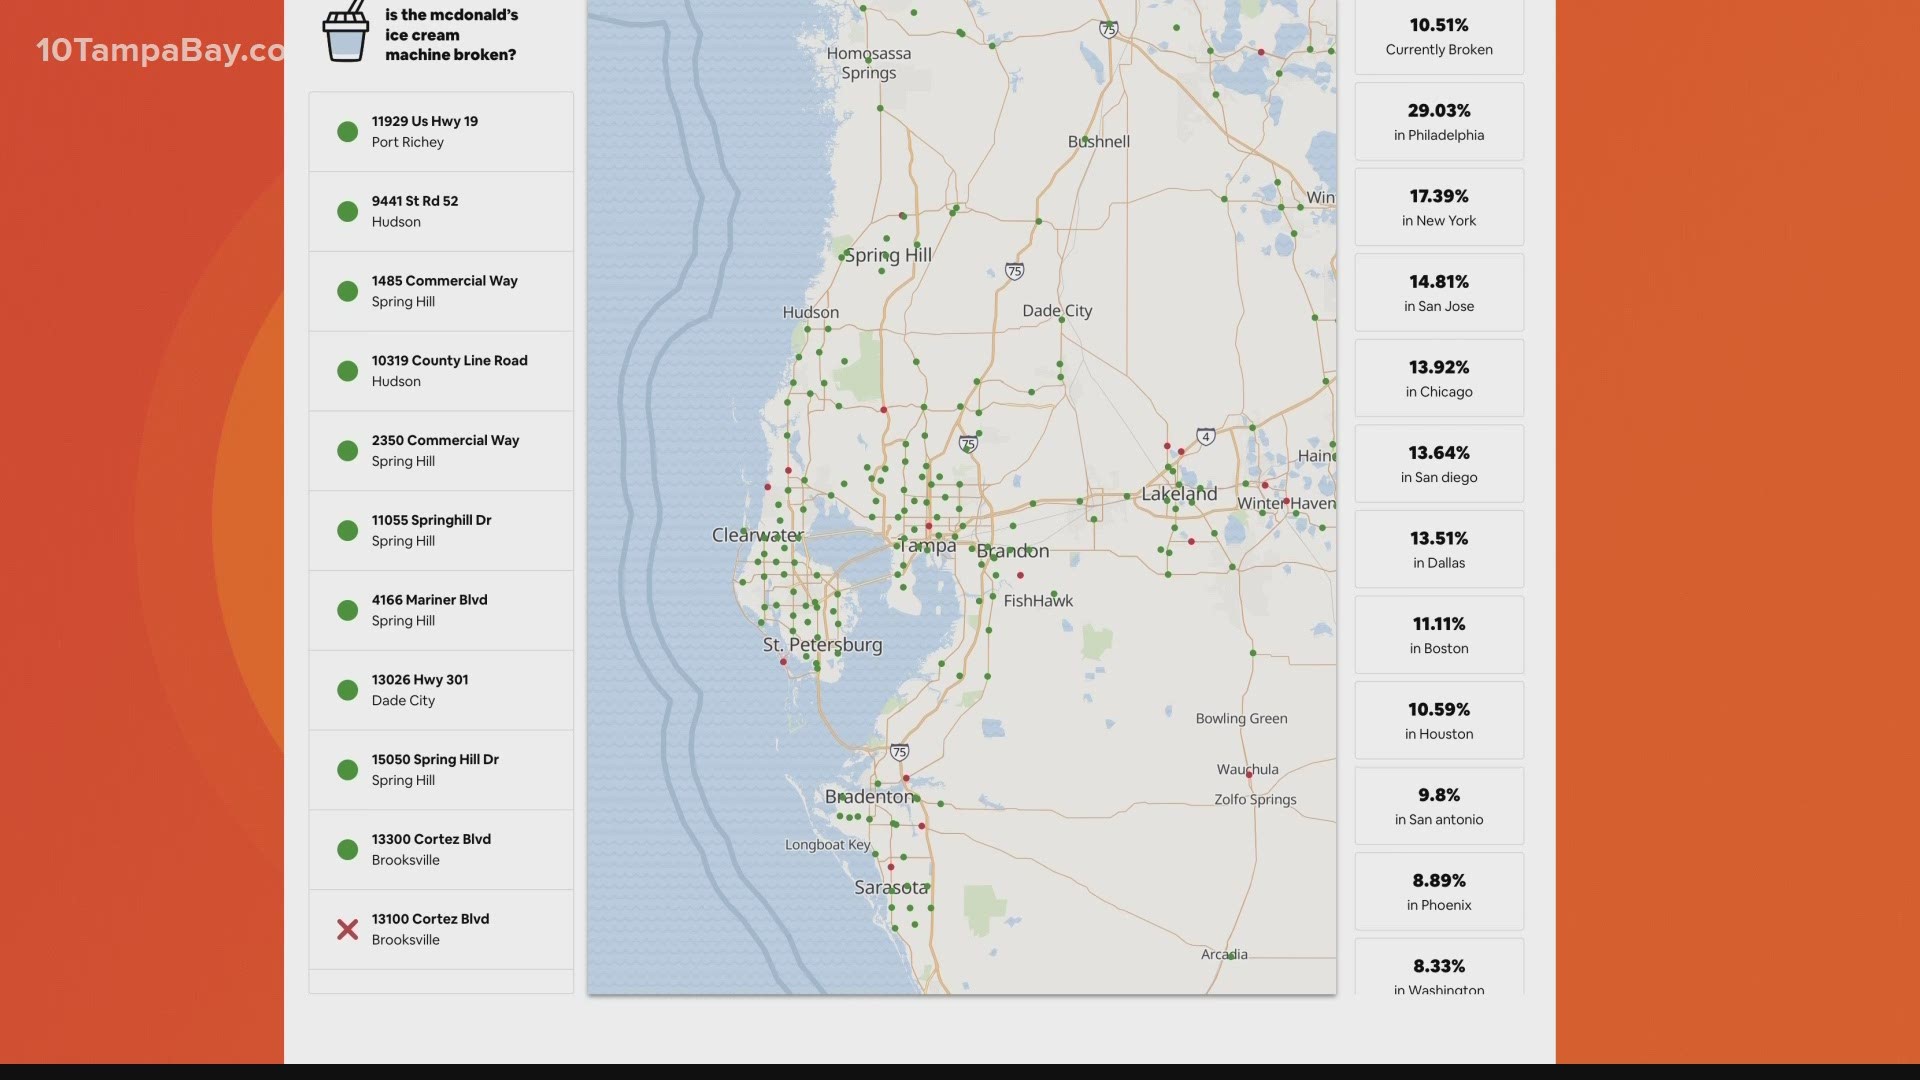
Task: Click the 9.8% in San antonio card
Action: click(x=1439, y=806)
